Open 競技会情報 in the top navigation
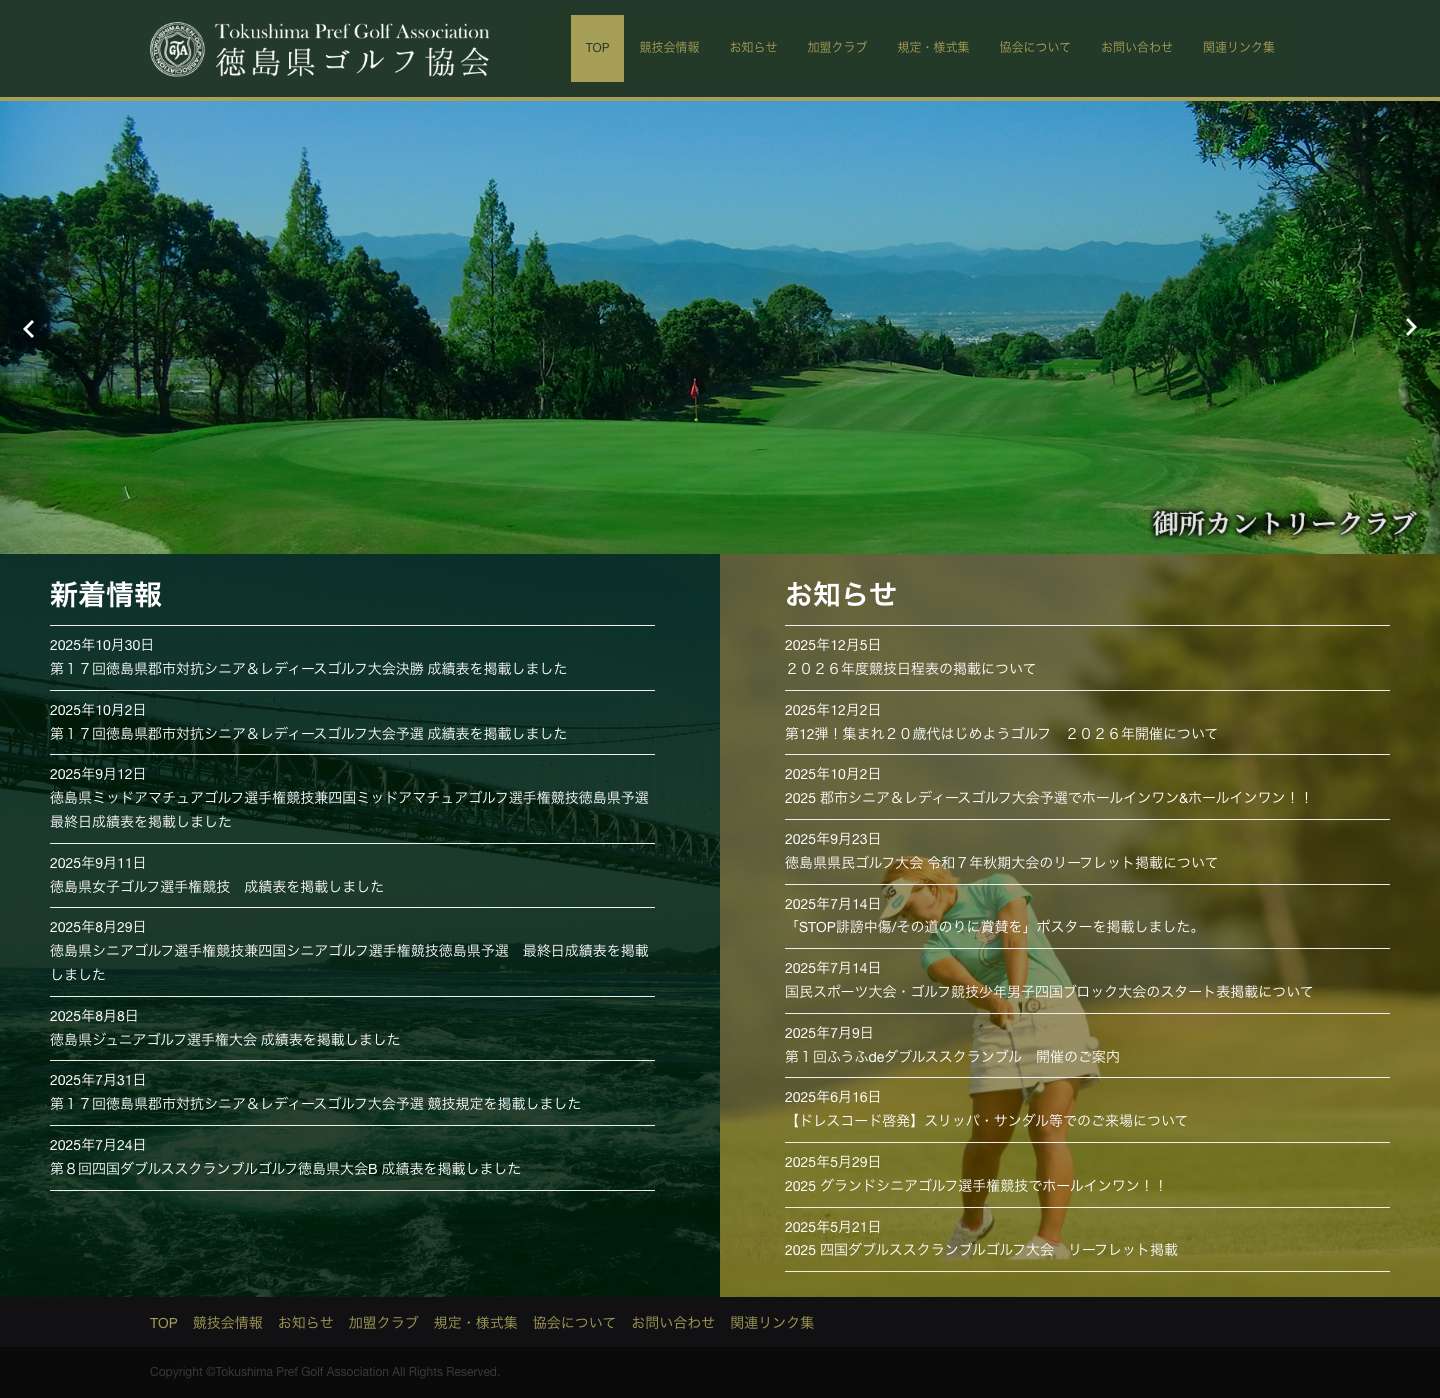This screenshot has height=1398, width=1440. pyautogui.click(x=669, y=47)
